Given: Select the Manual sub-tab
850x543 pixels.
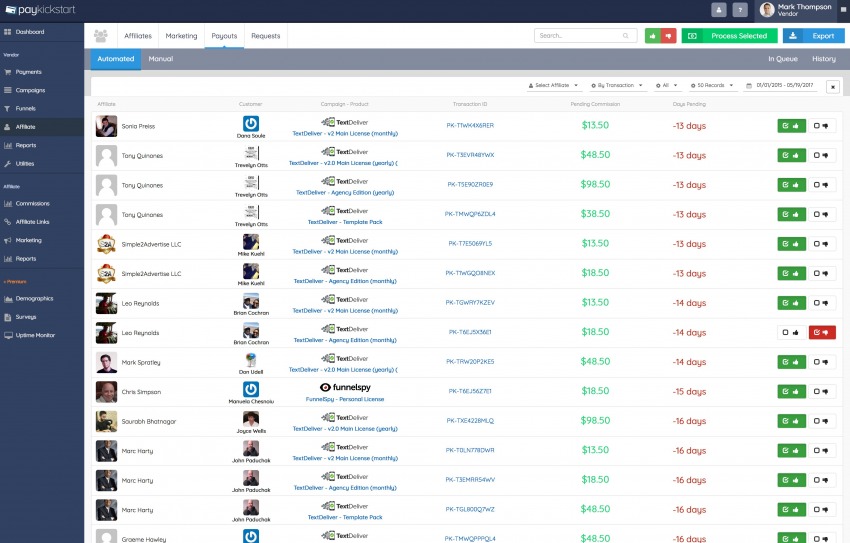Looking at the screenshot, I should tap(160, 59).
